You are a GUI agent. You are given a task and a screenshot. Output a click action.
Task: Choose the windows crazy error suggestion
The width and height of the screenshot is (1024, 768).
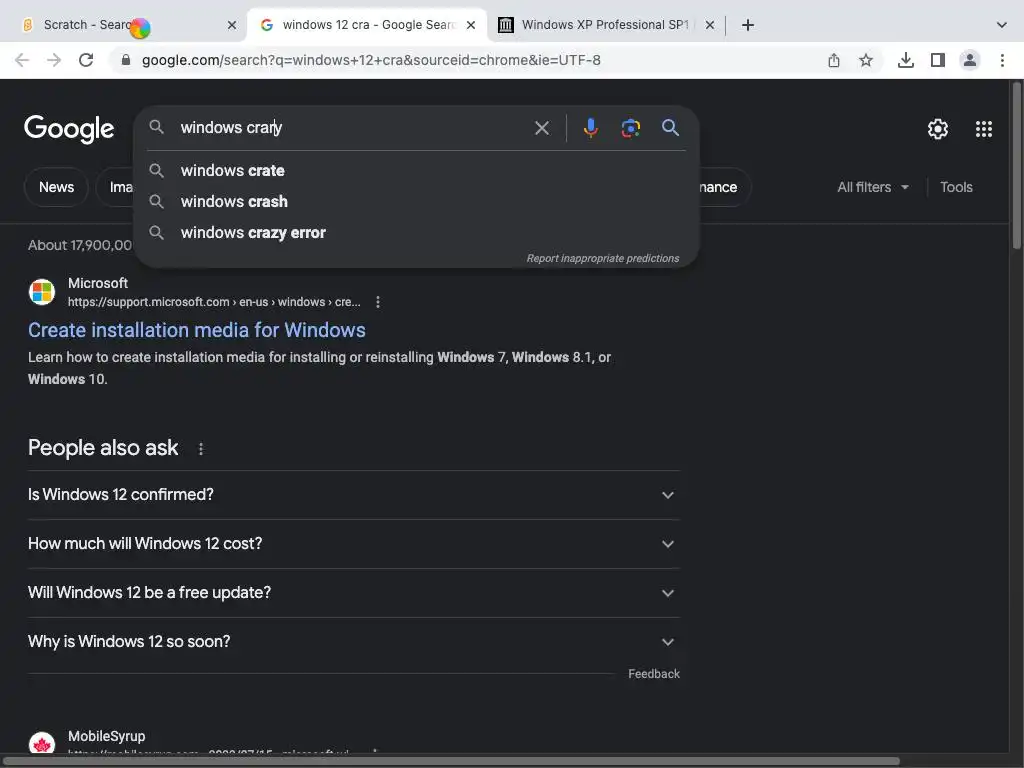(417, 233)
